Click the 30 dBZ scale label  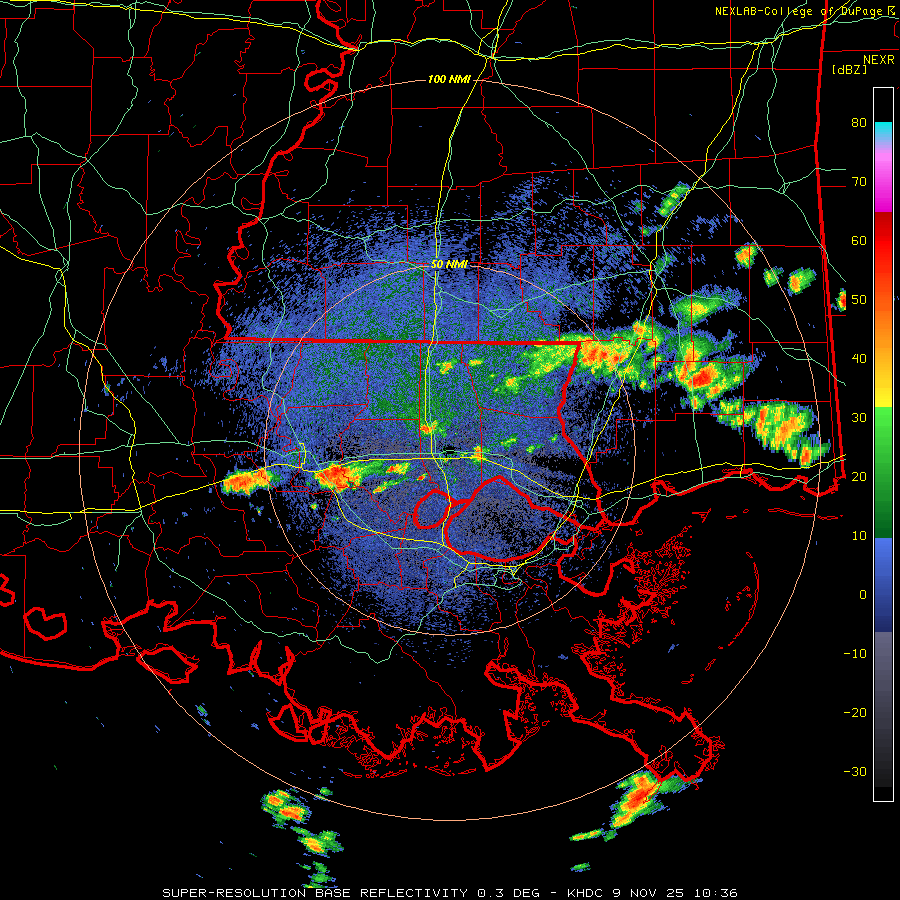coord(859,417)
